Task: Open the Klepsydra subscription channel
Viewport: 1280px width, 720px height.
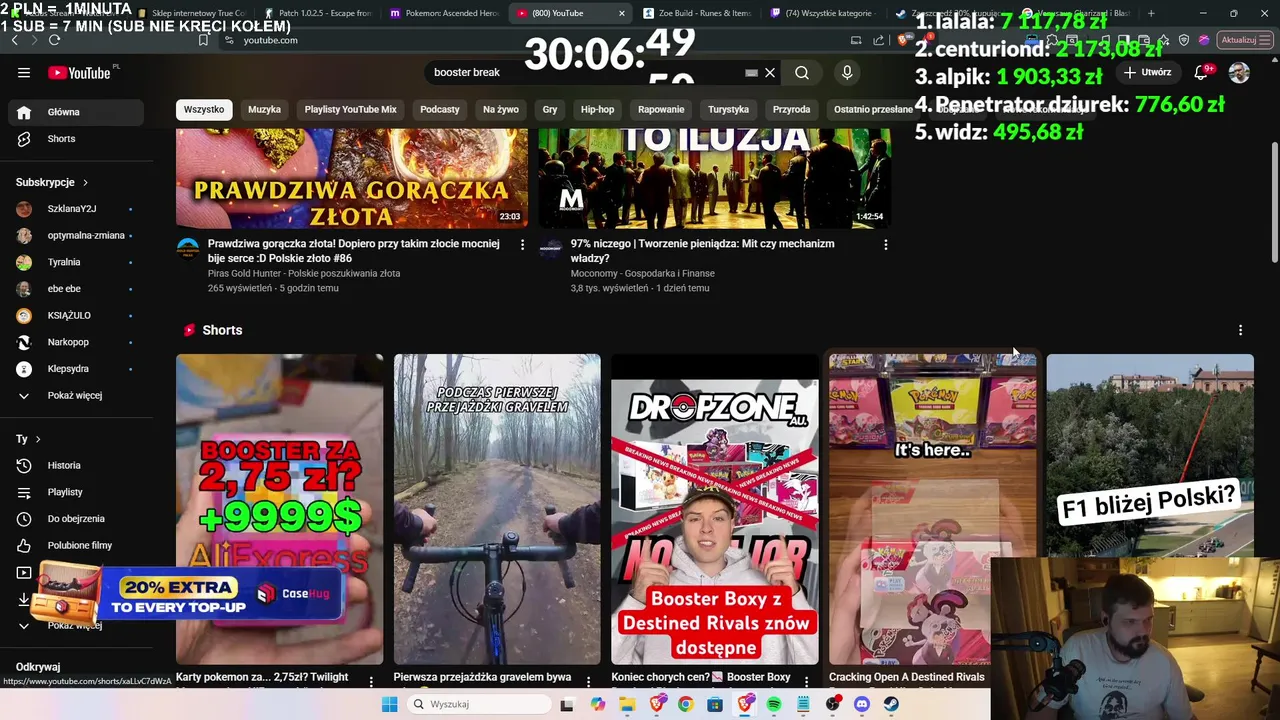Action: click(76, 369)
